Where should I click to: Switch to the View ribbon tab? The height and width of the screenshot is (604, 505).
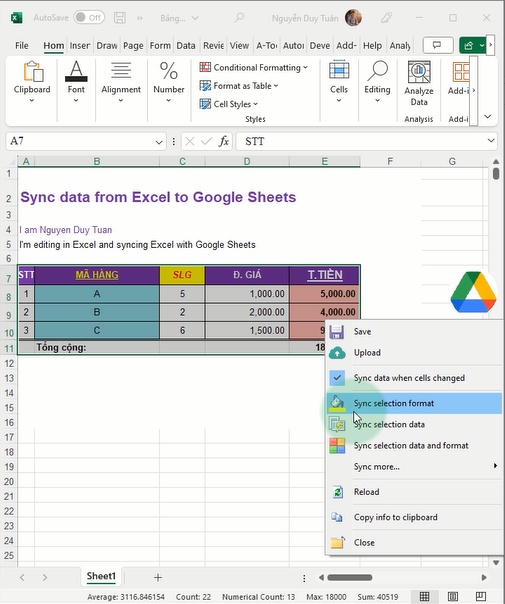pyautogui.click(x=239, y=45)
